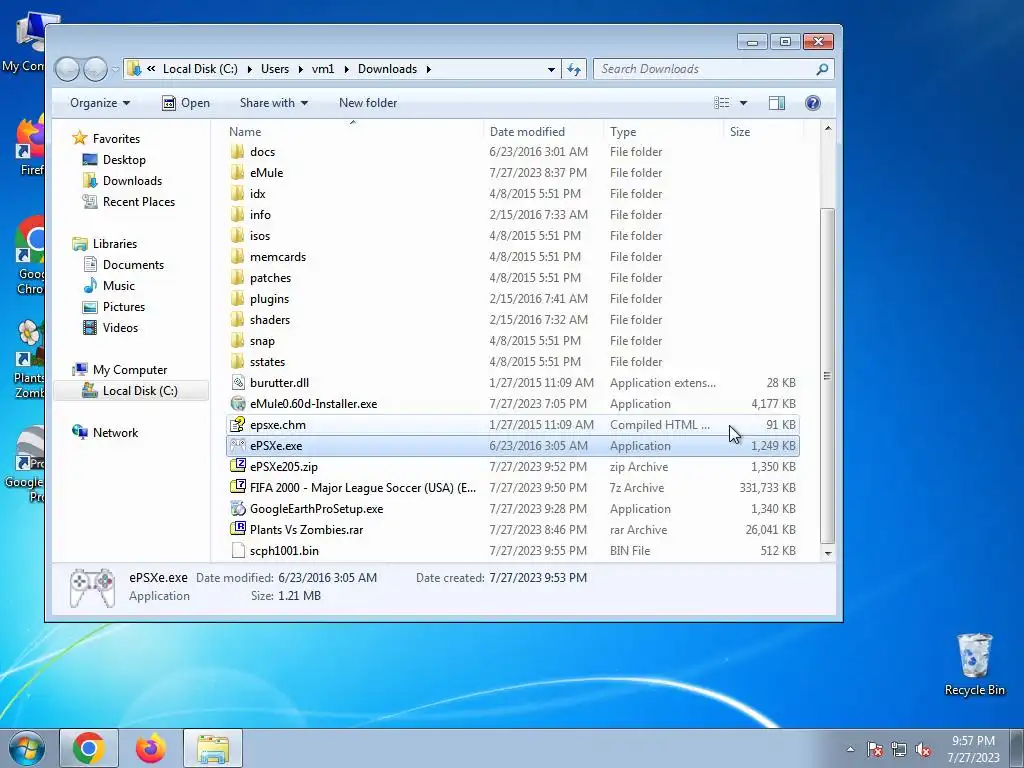Click the Back navigation arrow button

point(67,69)
